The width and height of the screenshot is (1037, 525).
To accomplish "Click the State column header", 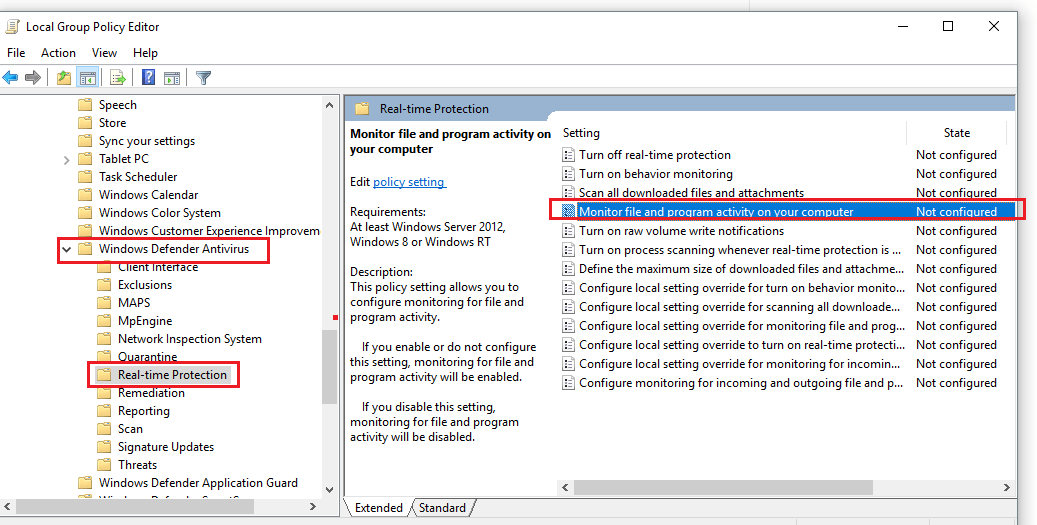I will (x=957, y=133).
